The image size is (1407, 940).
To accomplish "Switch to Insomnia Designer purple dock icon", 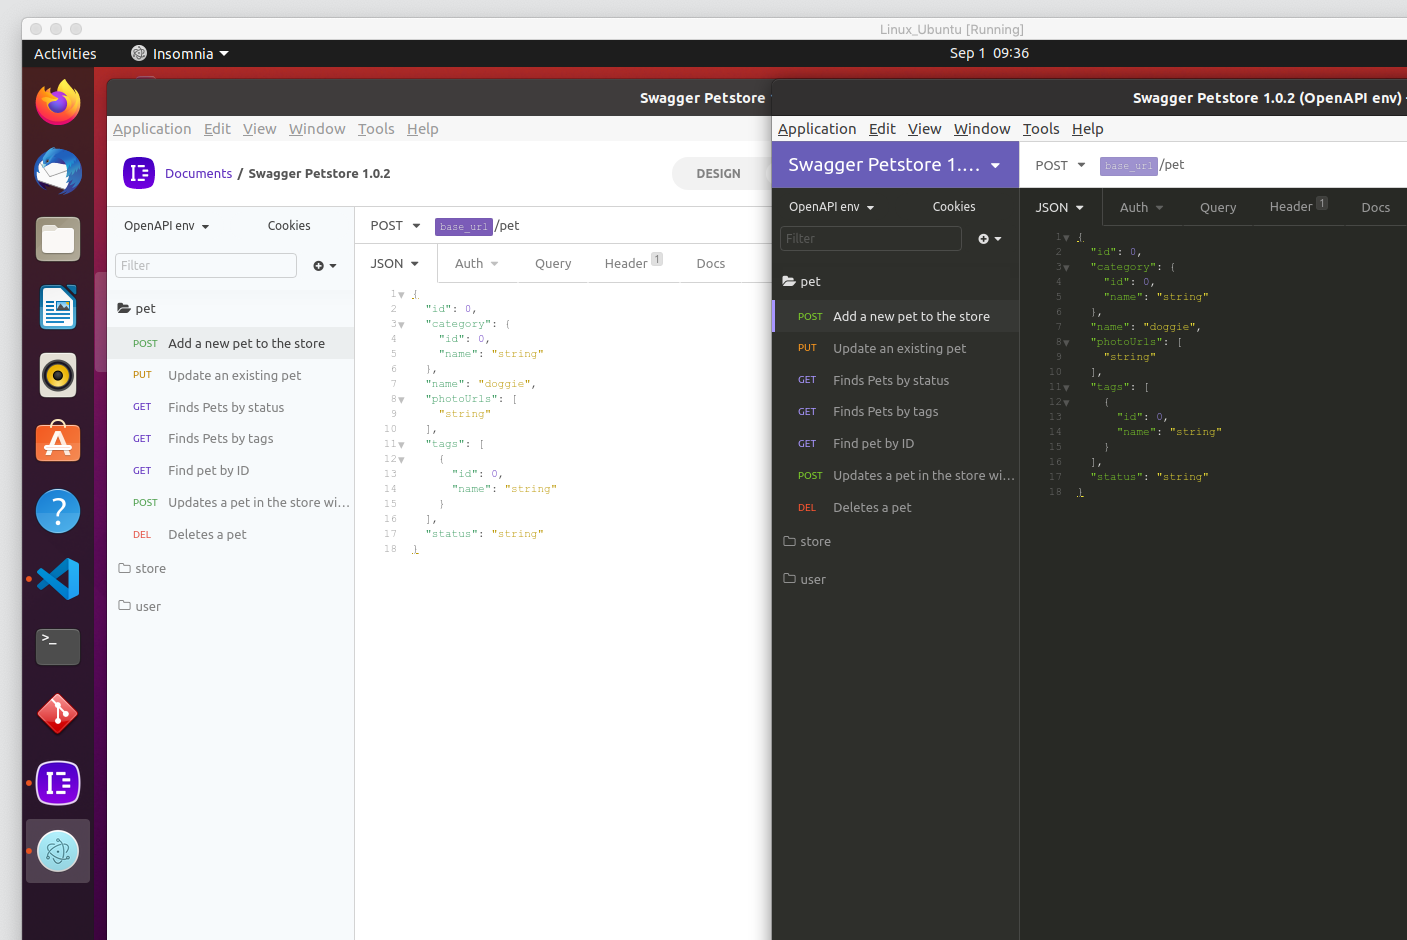I will click(x=58, y=783).
